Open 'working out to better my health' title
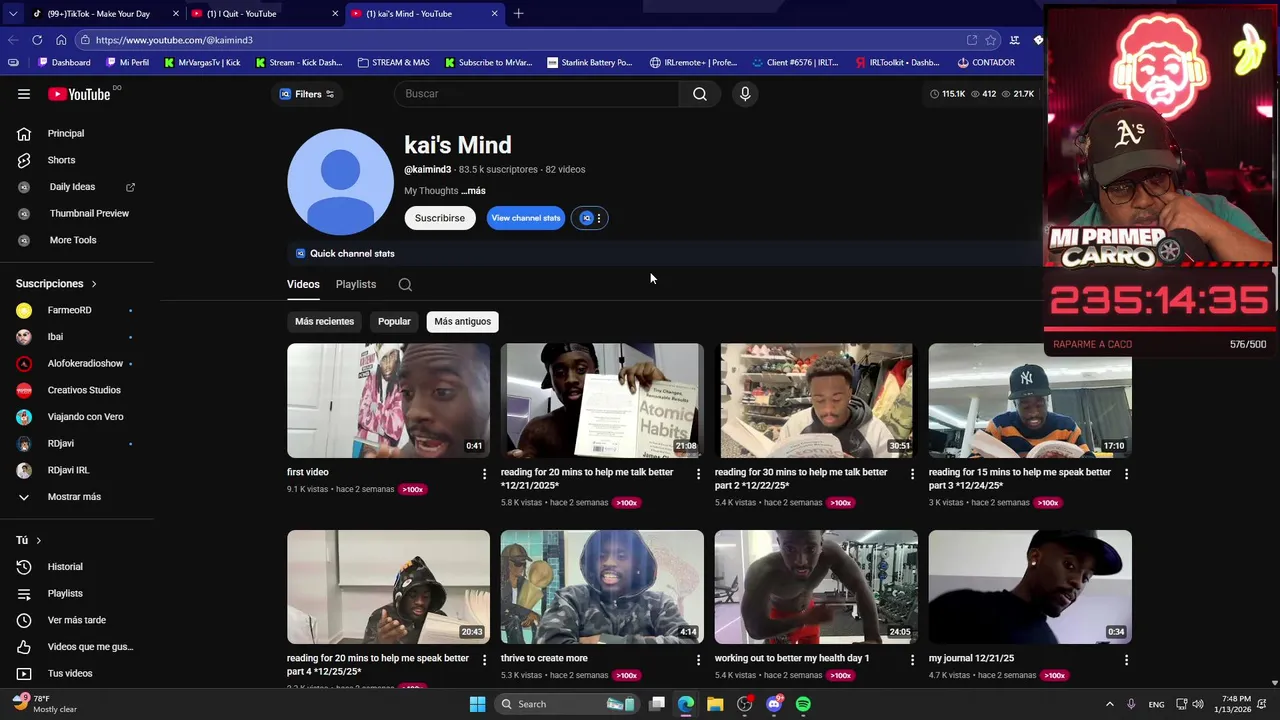The width and height of the screenshot is (1280, 720). point(792,659)
